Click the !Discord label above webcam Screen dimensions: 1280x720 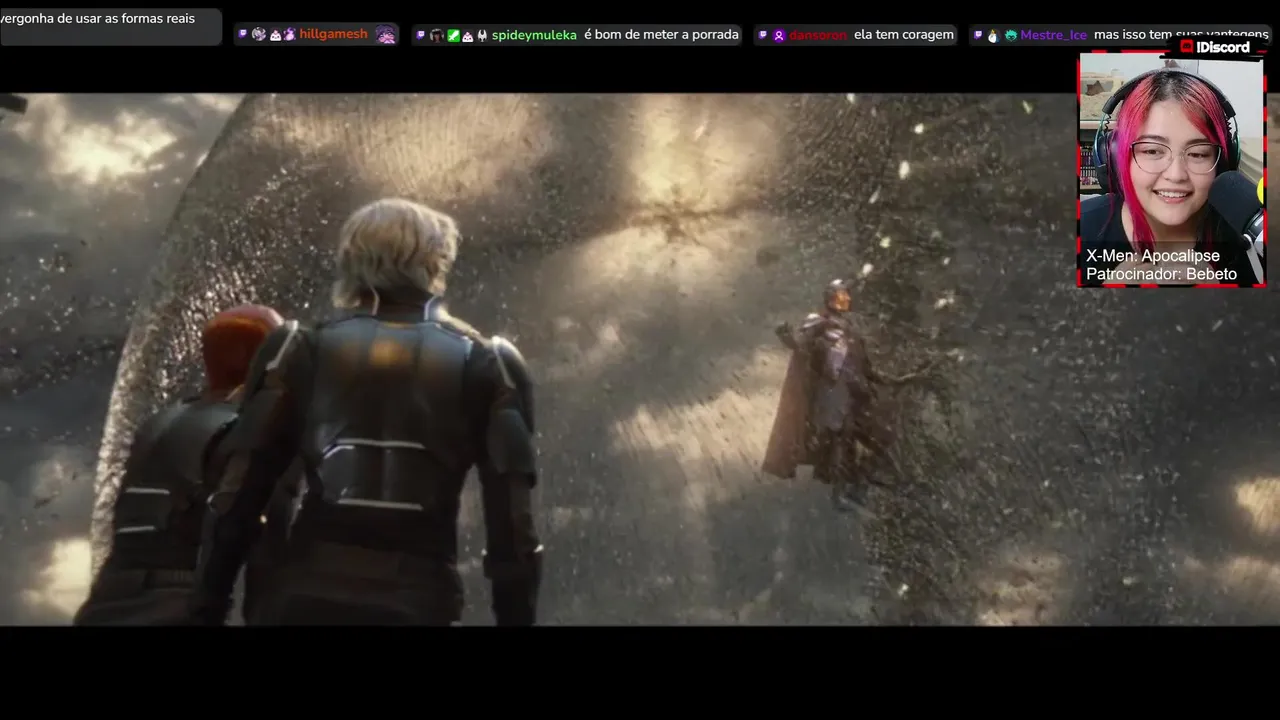pos(1216,47)
